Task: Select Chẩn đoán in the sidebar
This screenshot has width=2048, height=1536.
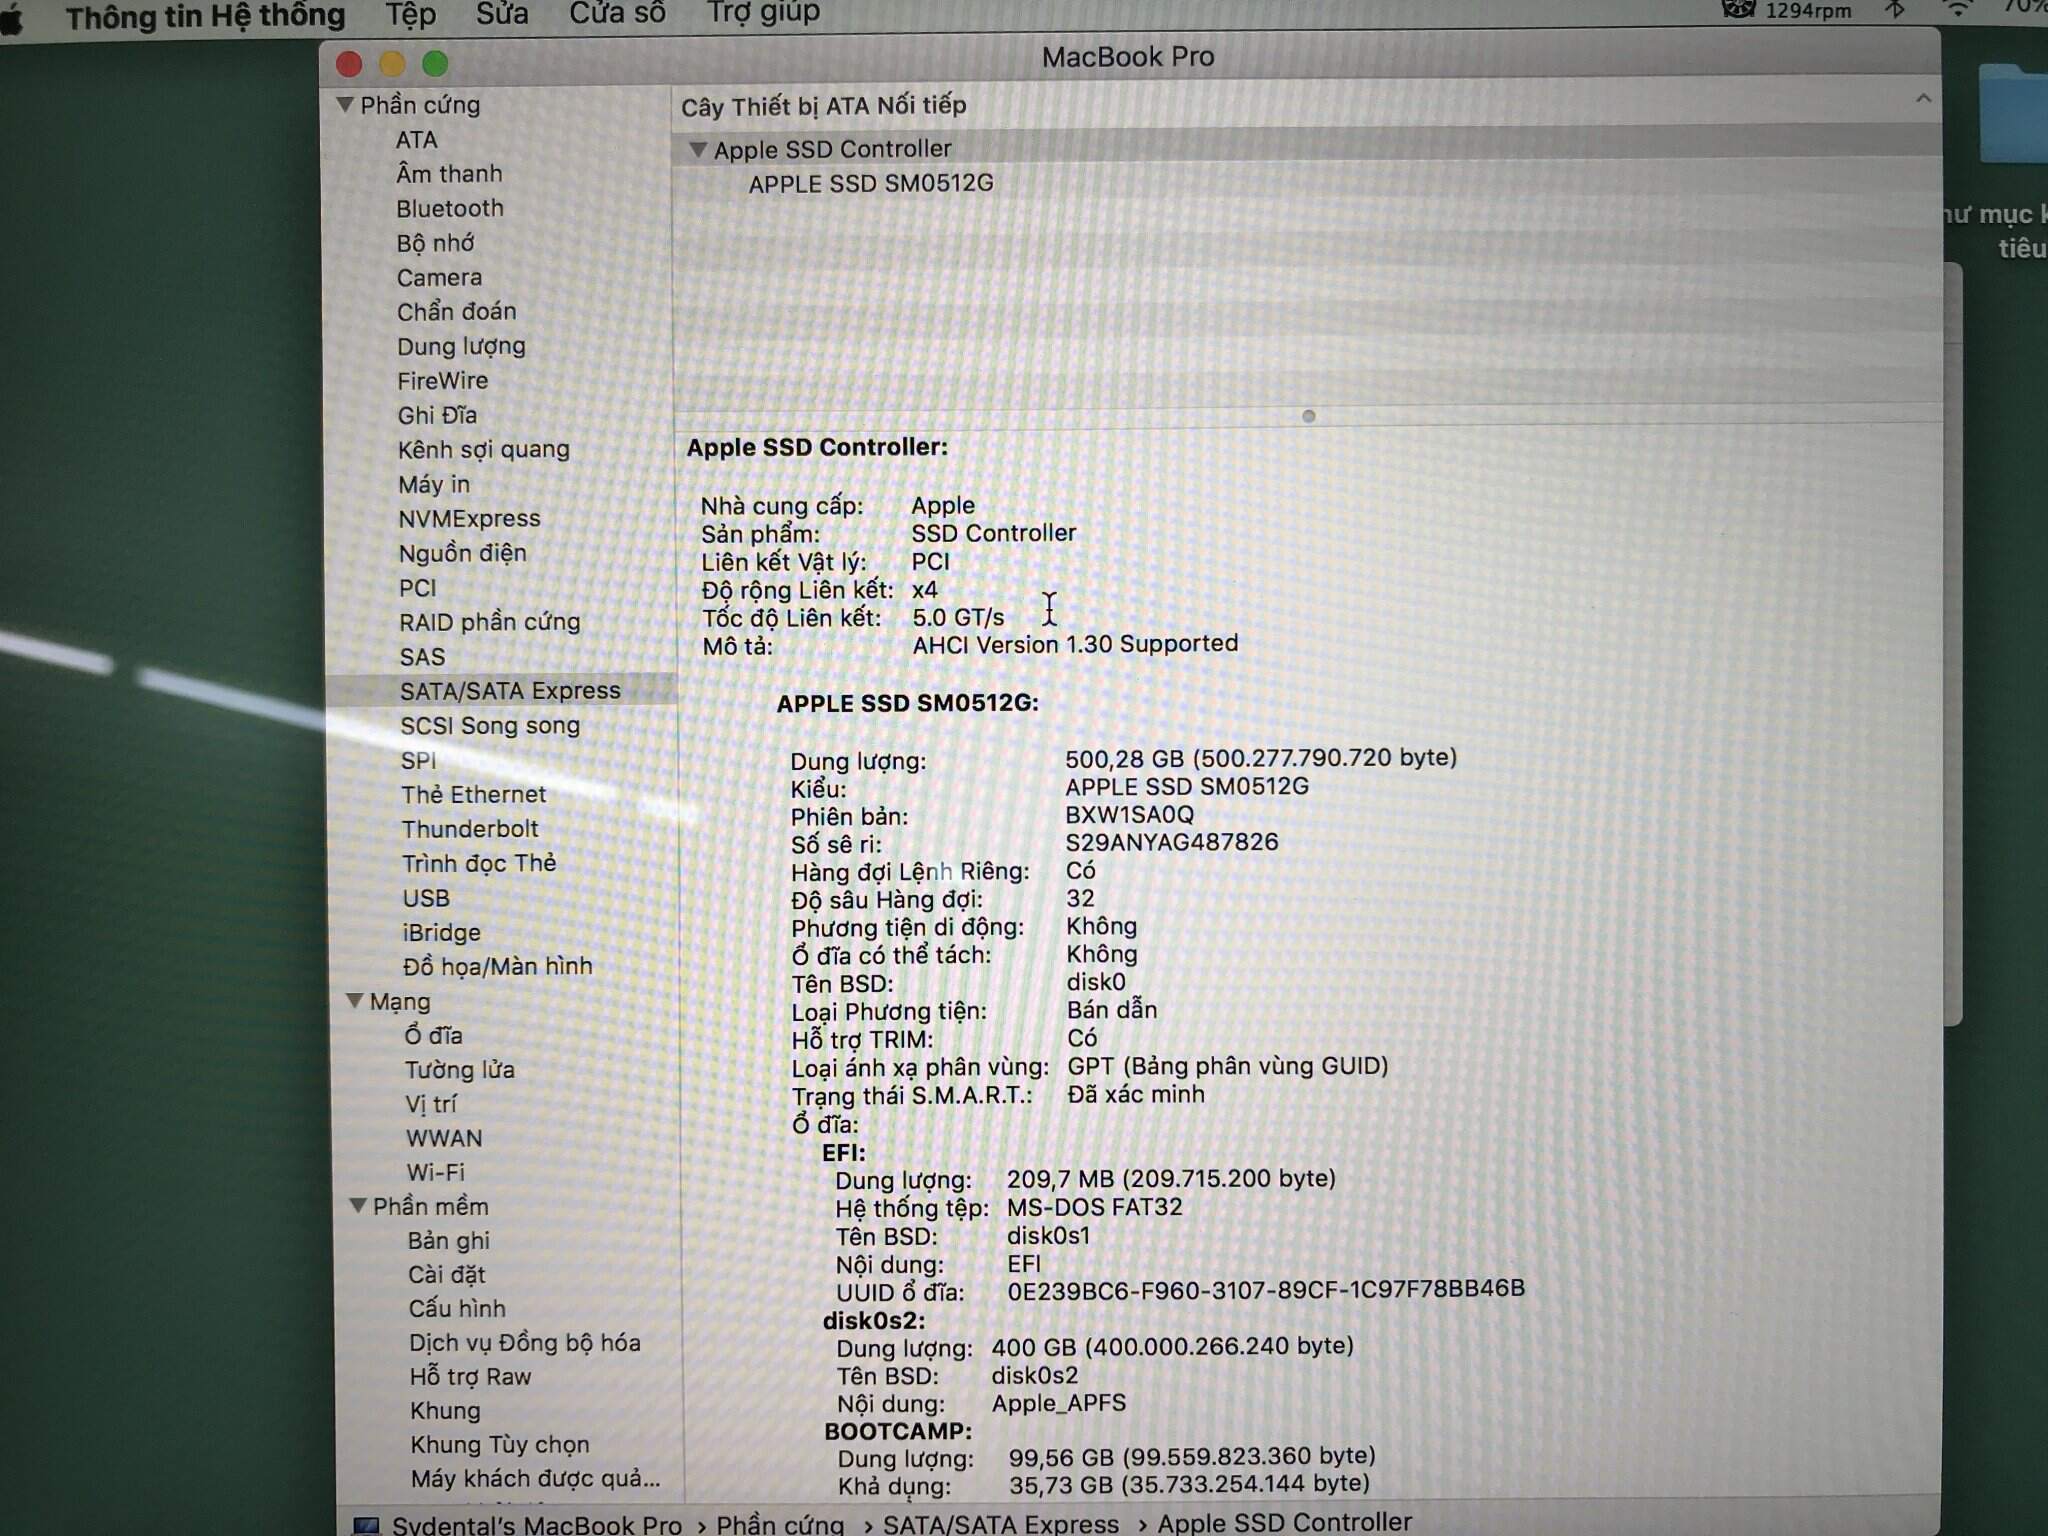Action: click(456, 311)
